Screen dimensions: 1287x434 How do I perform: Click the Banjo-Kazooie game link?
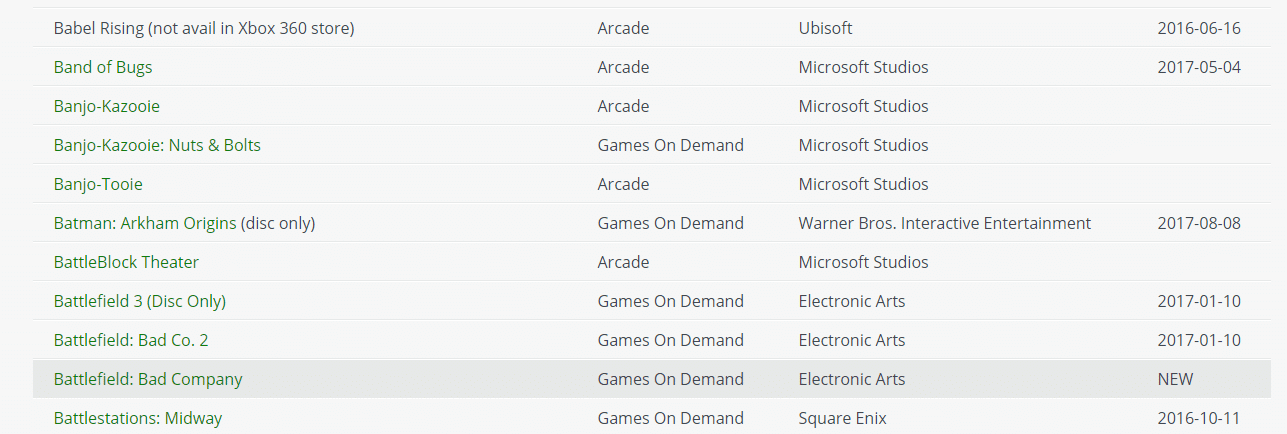[107, 106]
